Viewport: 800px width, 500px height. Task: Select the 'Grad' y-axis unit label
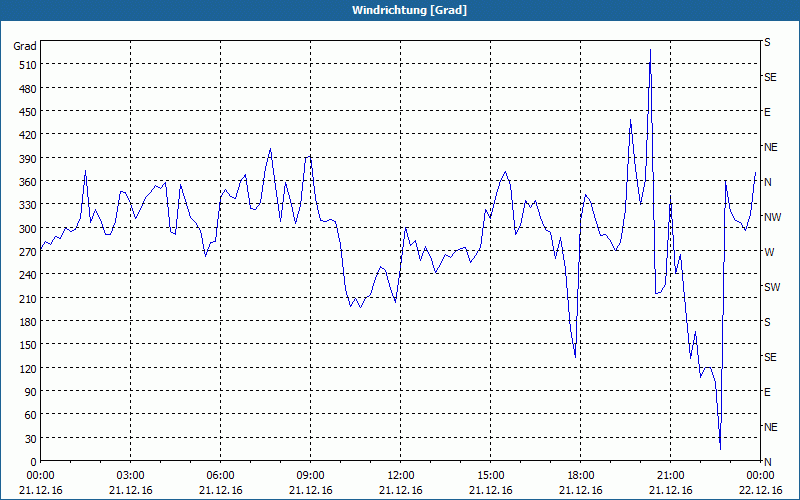click(x=25, y=46)
